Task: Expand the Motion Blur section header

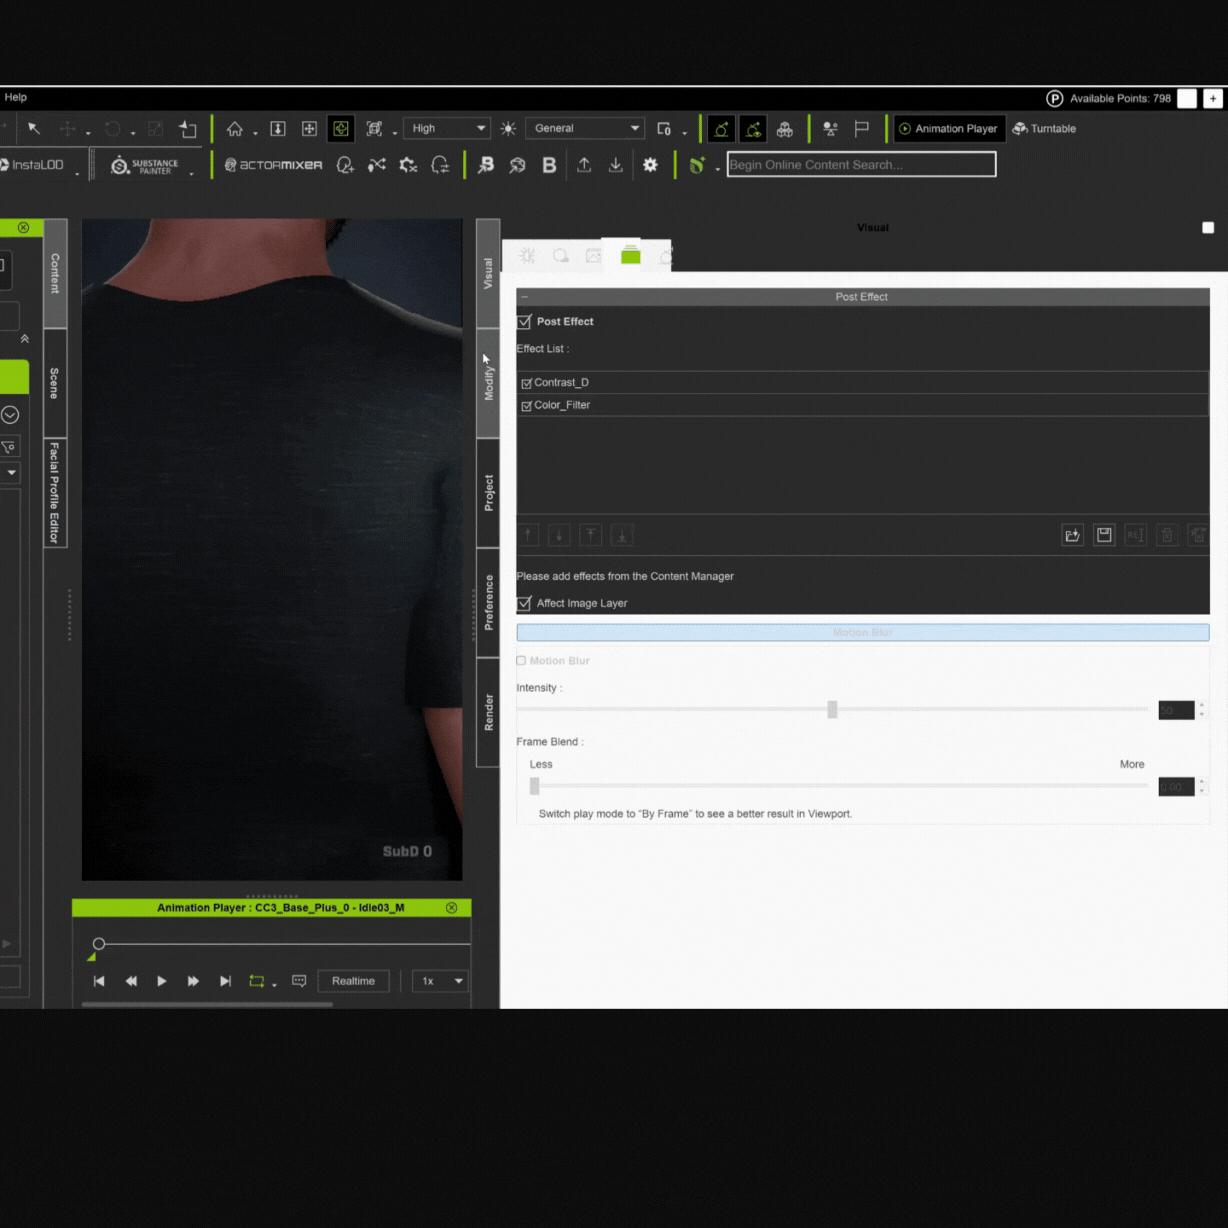Action: click(x=863, y=633)
